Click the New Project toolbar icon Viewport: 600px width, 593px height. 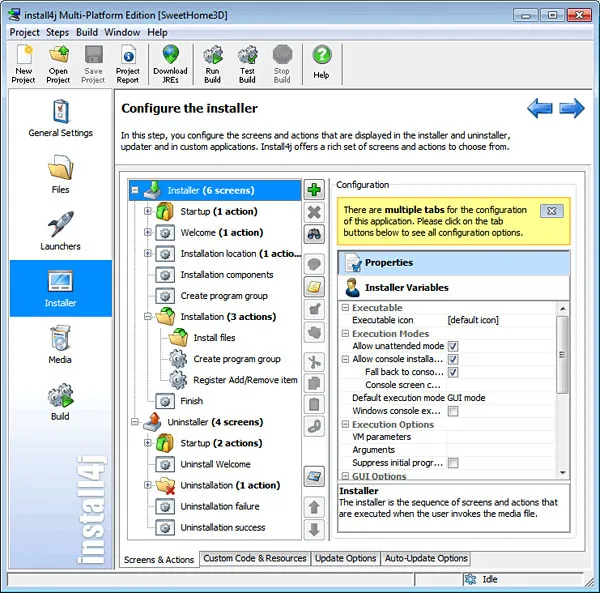24,62
